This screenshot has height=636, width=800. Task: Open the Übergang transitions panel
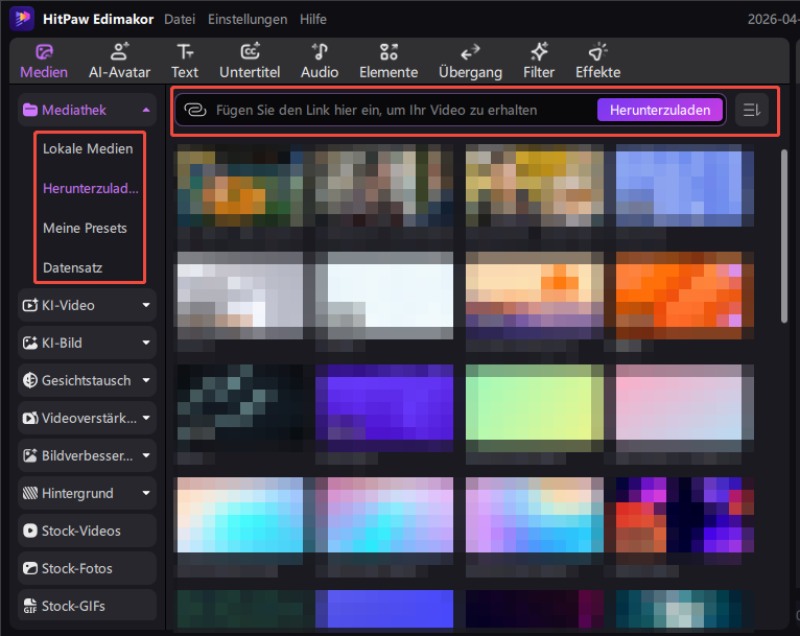coord(470,61)
